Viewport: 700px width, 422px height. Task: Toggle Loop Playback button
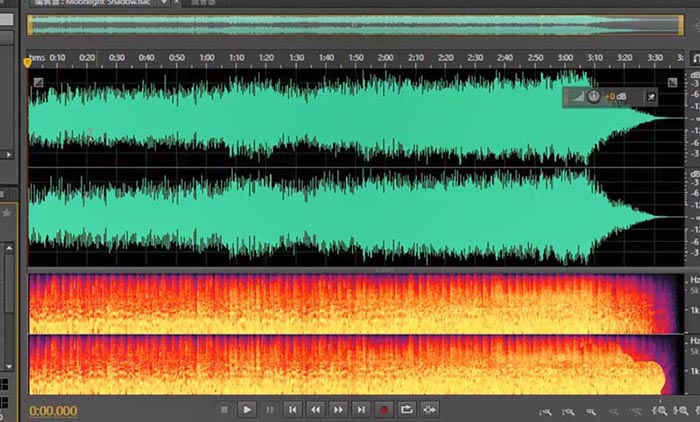(406, 409)
